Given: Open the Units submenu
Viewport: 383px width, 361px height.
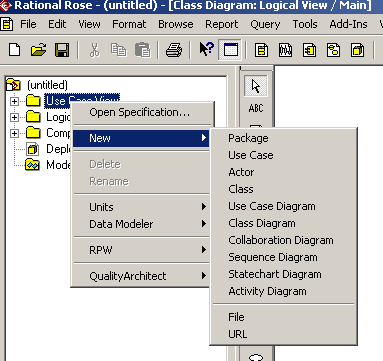Looking at the screenshot, I should [141, 207].
